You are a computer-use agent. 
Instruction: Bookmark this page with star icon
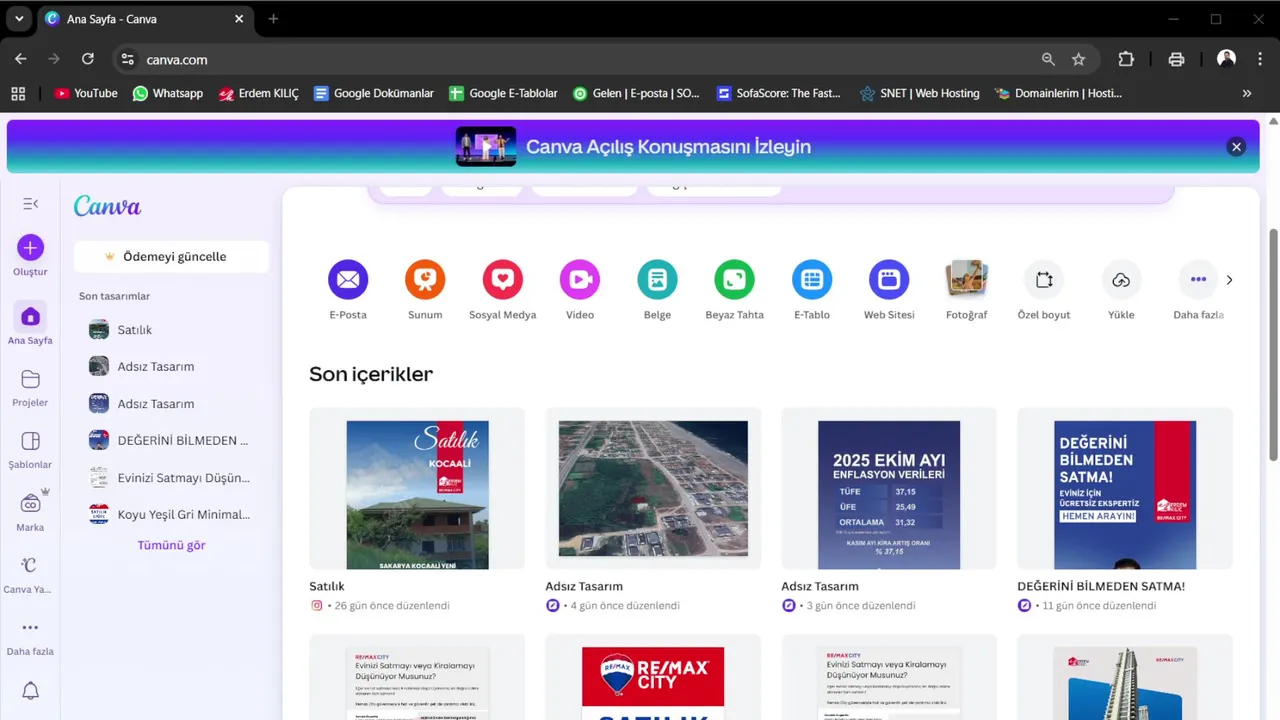pos(1078,59)
